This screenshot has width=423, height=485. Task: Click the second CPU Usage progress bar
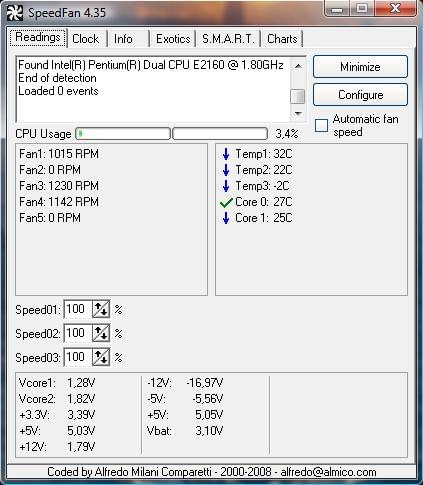pyautogui.click(x=220, y=134)
